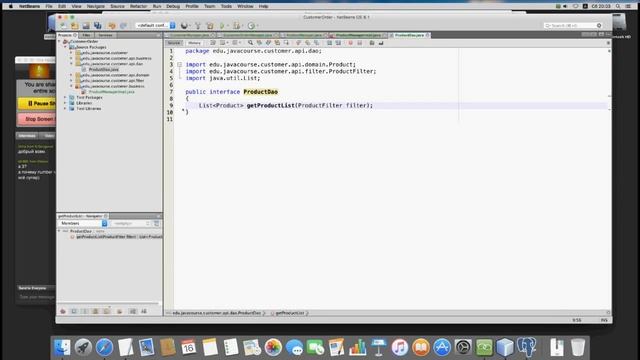Collapse the CustomerOrder project node

point(60,42)
